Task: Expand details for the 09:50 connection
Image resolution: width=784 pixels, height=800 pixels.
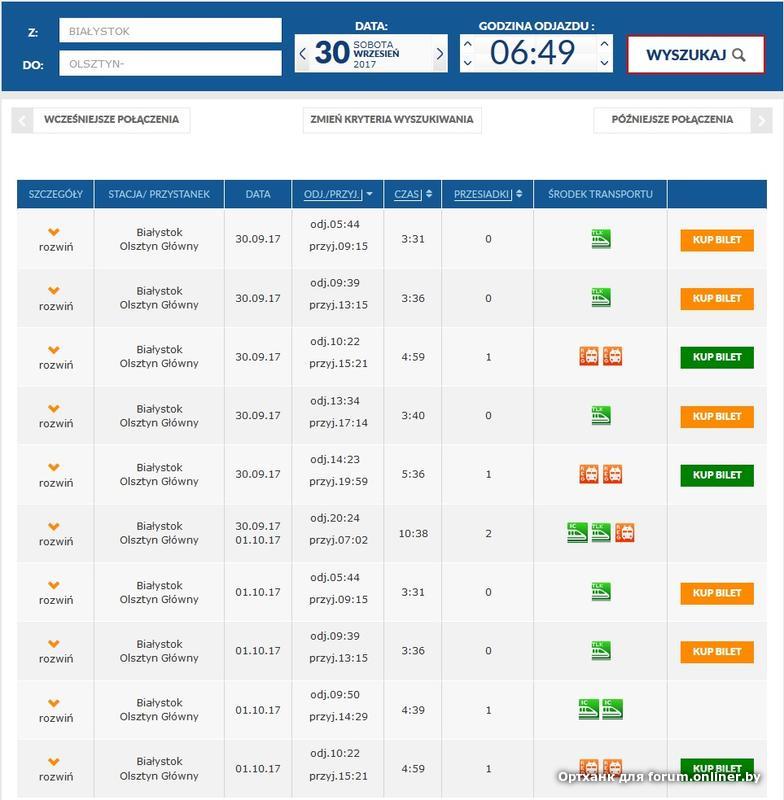Action: pyautogui.click(x=55, y=710)
